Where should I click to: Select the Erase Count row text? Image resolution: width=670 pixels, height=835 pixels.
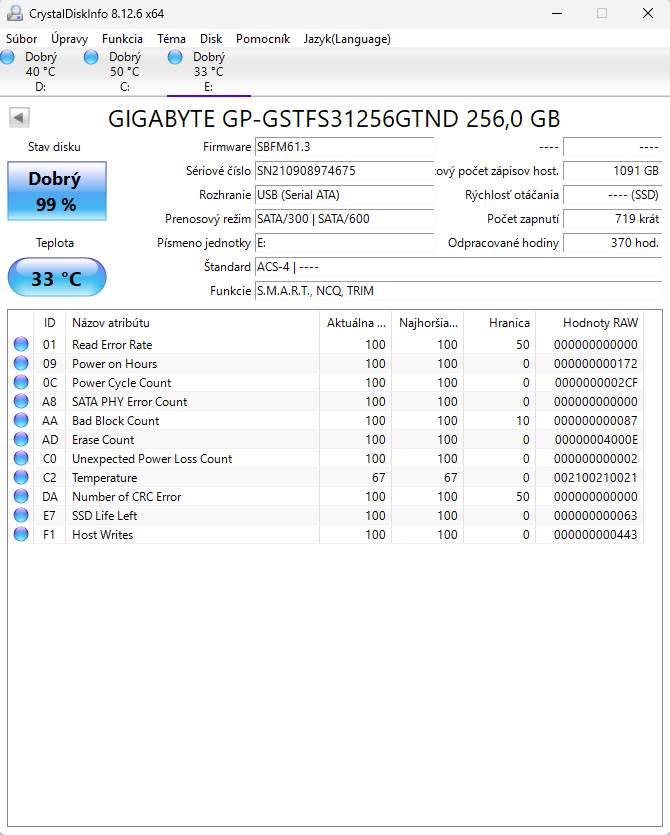pyautogui.click(x=103, y=440)
